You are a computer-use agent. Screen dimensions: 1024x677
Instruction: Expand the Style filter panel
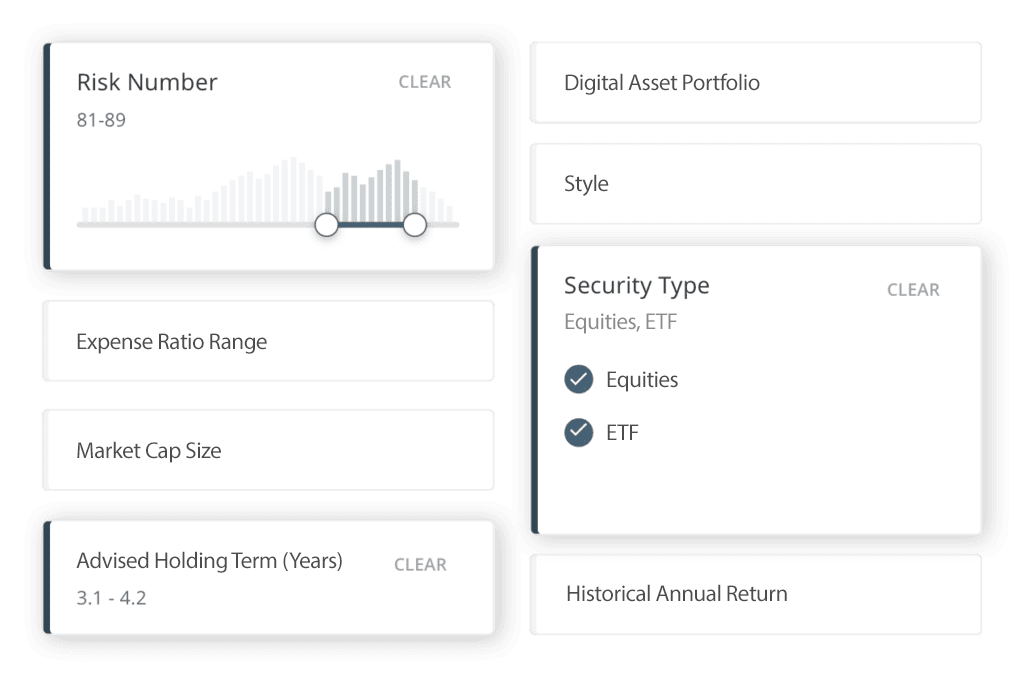click(756, 184)
